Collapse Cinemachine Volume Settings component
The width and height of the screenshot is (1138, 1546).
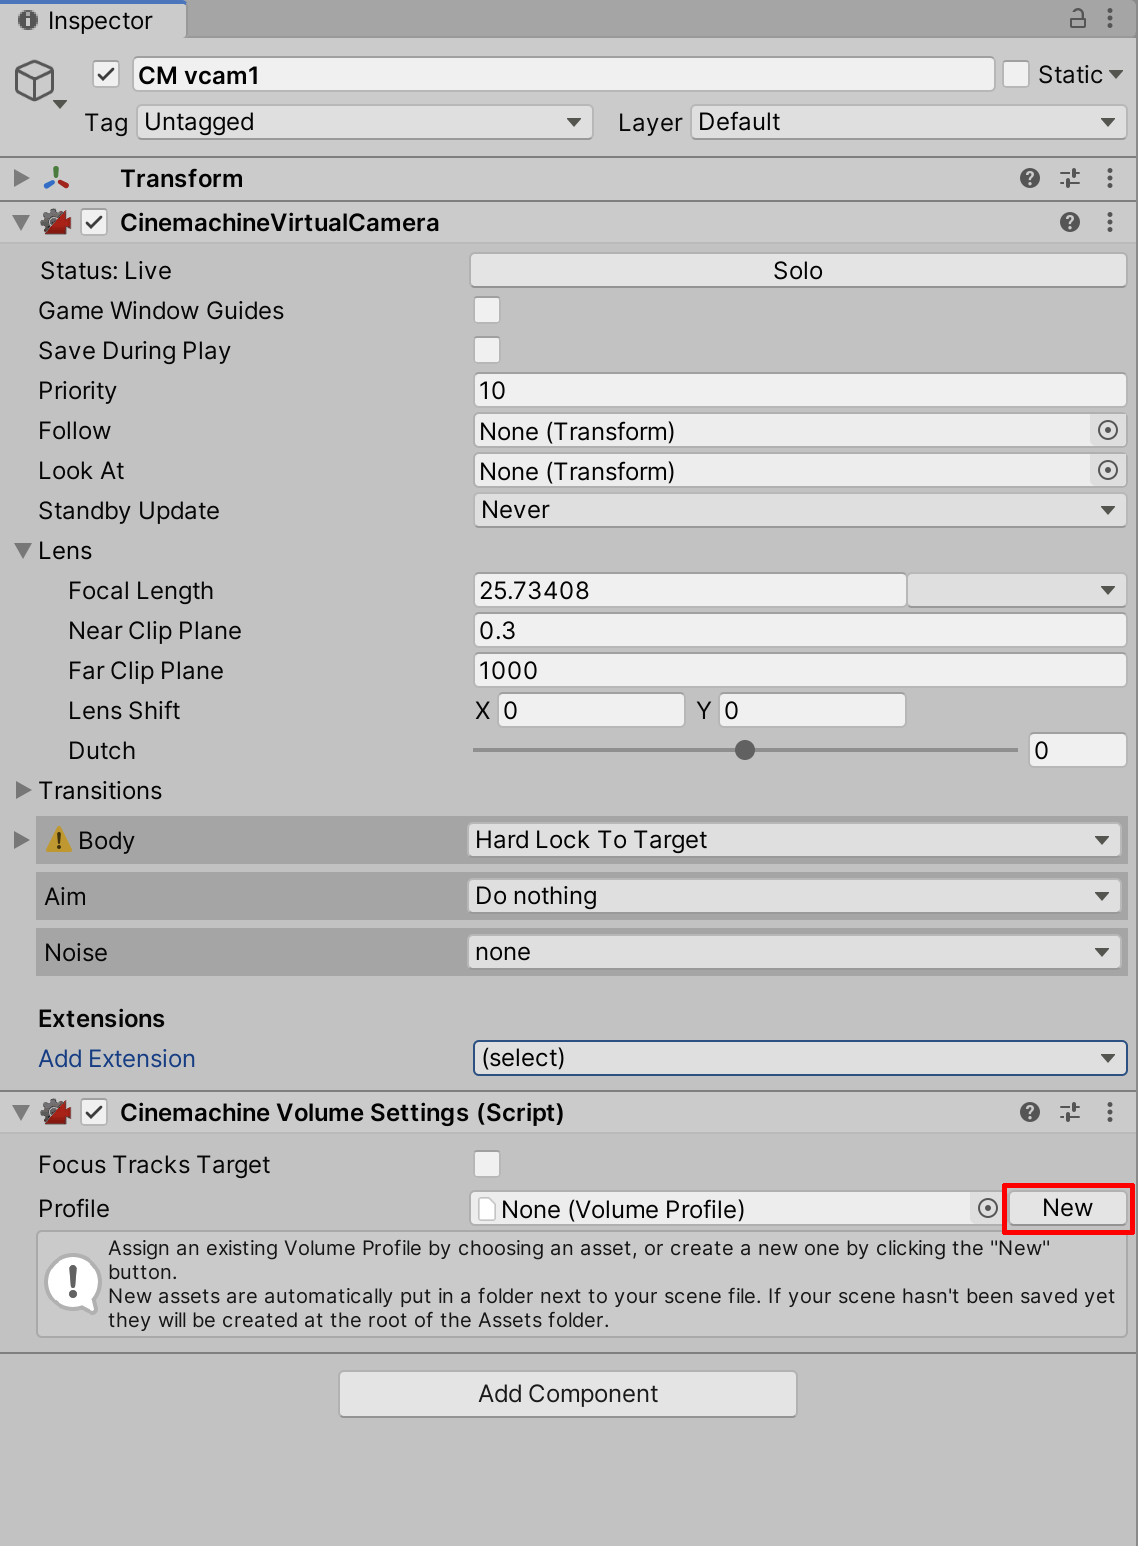[x=21, y=1112]
